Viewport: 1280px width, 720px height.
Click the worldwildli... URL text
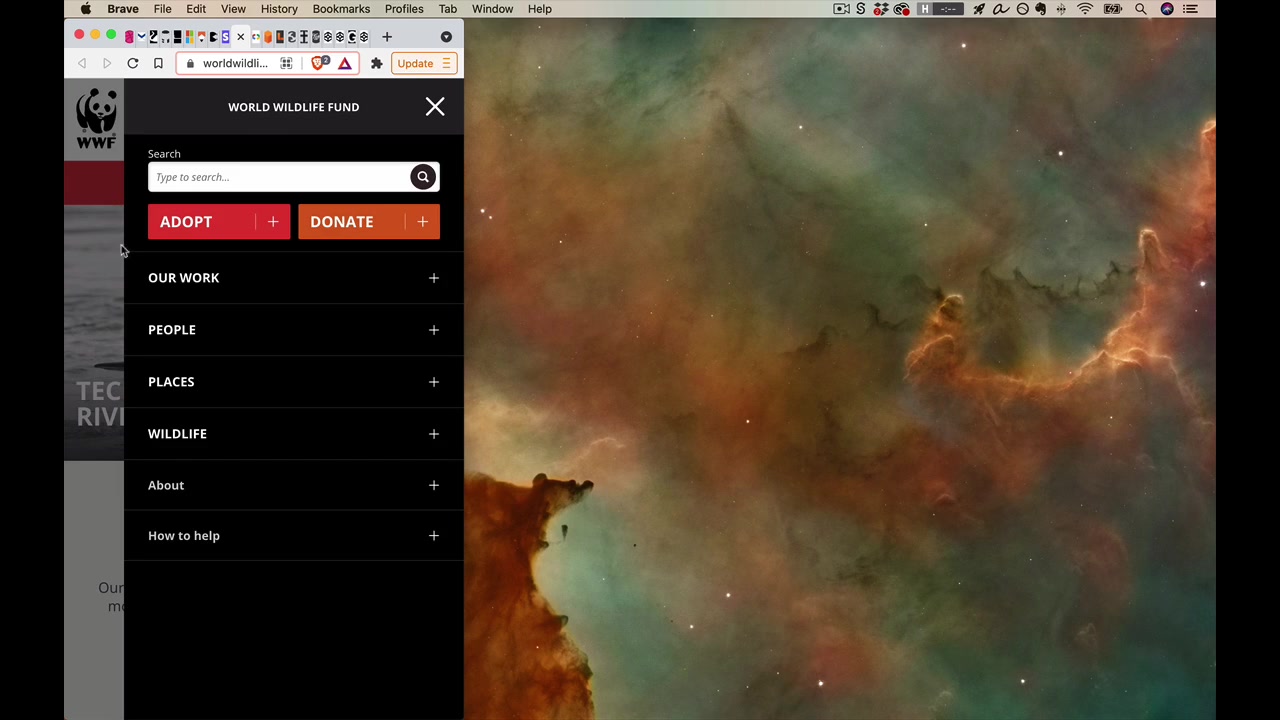point(235,63)
